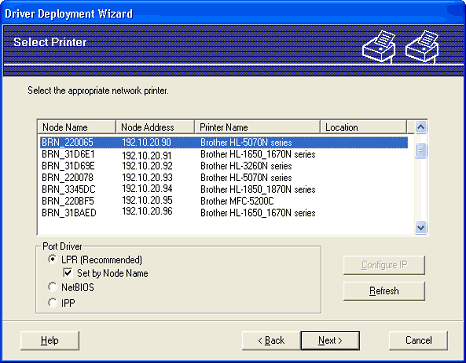Go back with the Back button
The image size is (466, 363).
tap(271, 340)
